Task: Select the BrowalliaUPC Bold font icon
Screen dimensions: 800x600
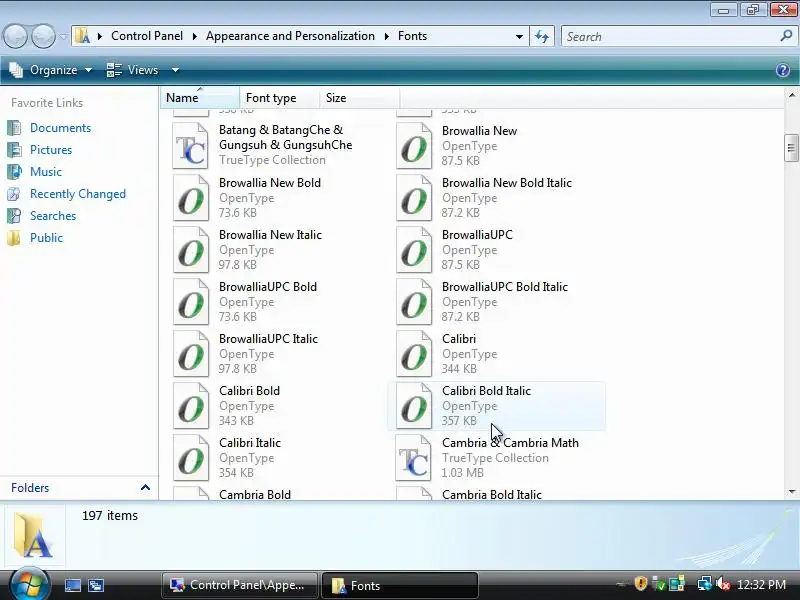Action: pyautogui.click(x=191, y=302)
